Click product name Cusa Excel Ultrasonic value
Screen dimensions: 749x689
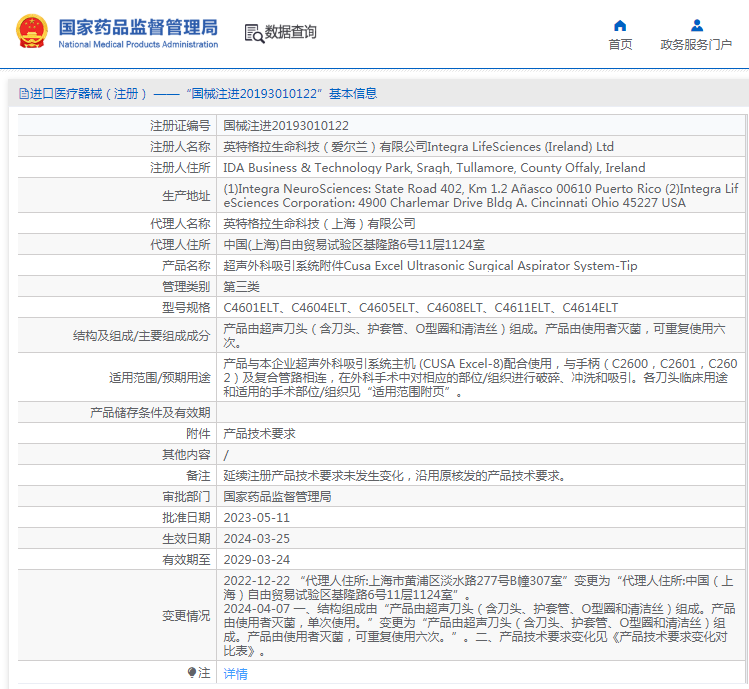[x=430, y=266]
